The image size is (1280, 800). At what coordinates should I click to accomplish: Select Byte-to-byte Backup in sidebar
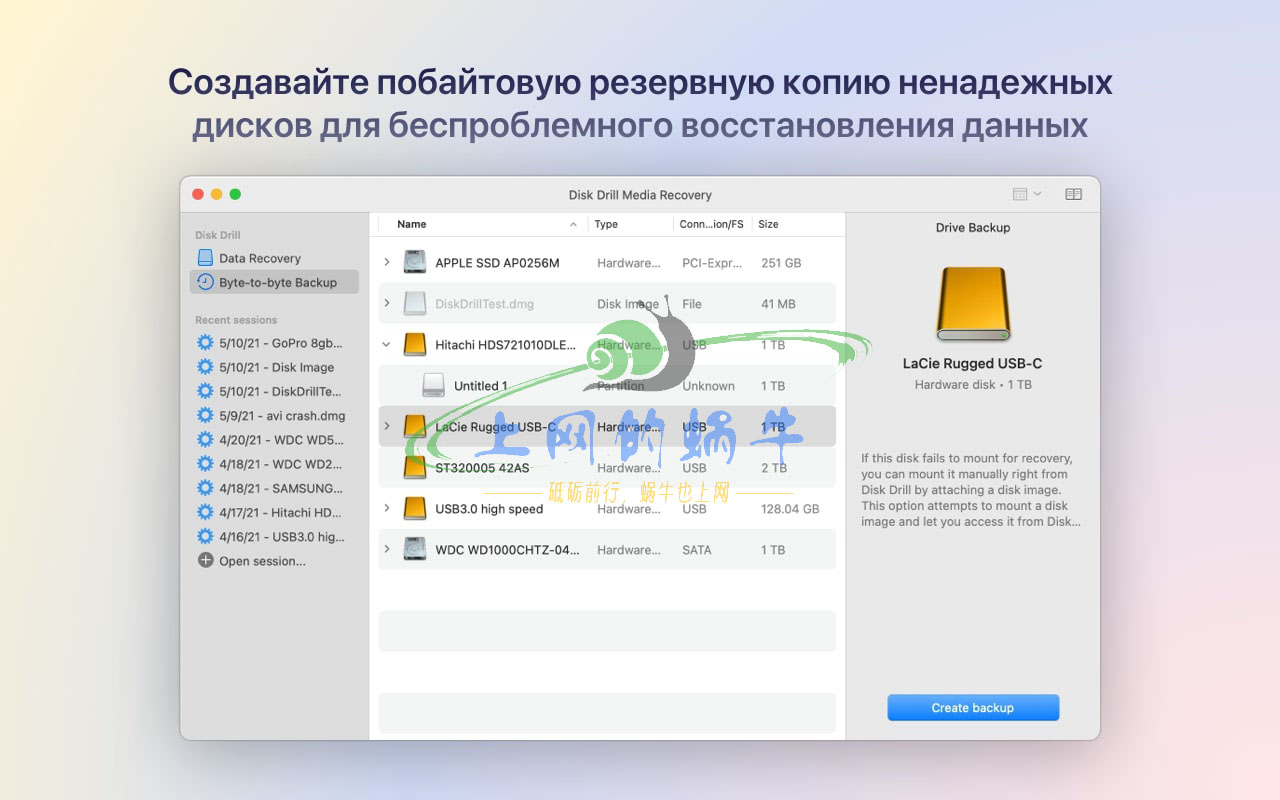coord(273,282)
